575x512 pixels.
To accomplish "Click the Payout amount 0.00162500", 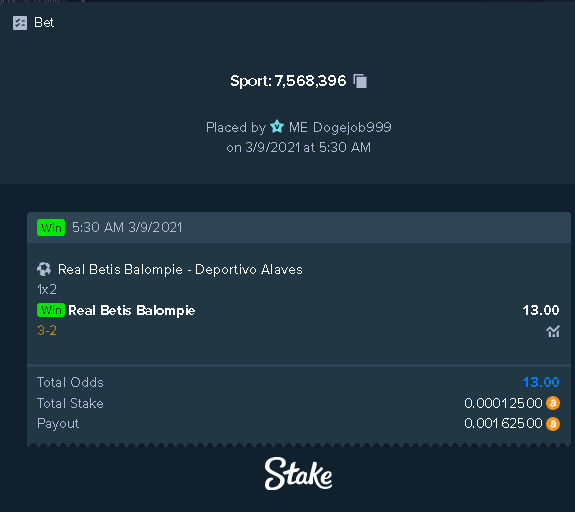I will 503,424.
